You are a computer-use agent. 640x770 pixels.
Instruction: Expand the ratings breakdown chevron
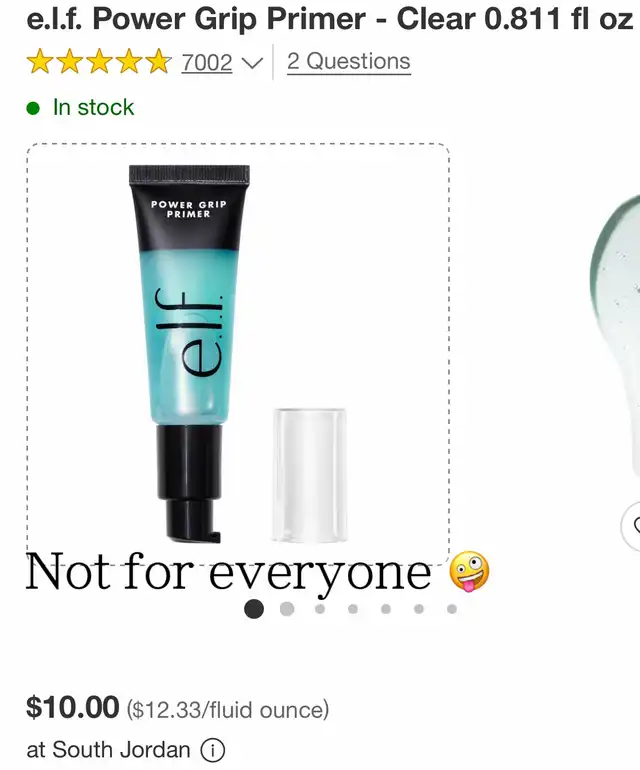point(252,63)
